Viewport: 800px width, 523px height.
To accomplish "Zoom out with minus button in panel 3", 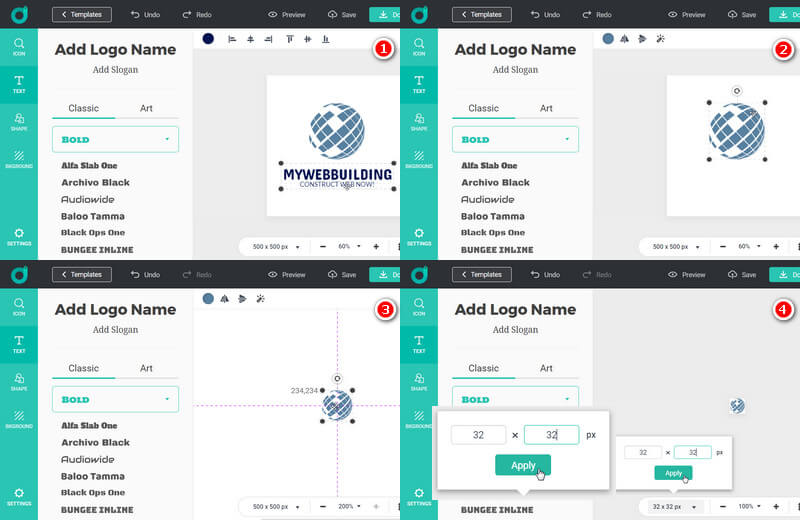I will click(323, 506).
